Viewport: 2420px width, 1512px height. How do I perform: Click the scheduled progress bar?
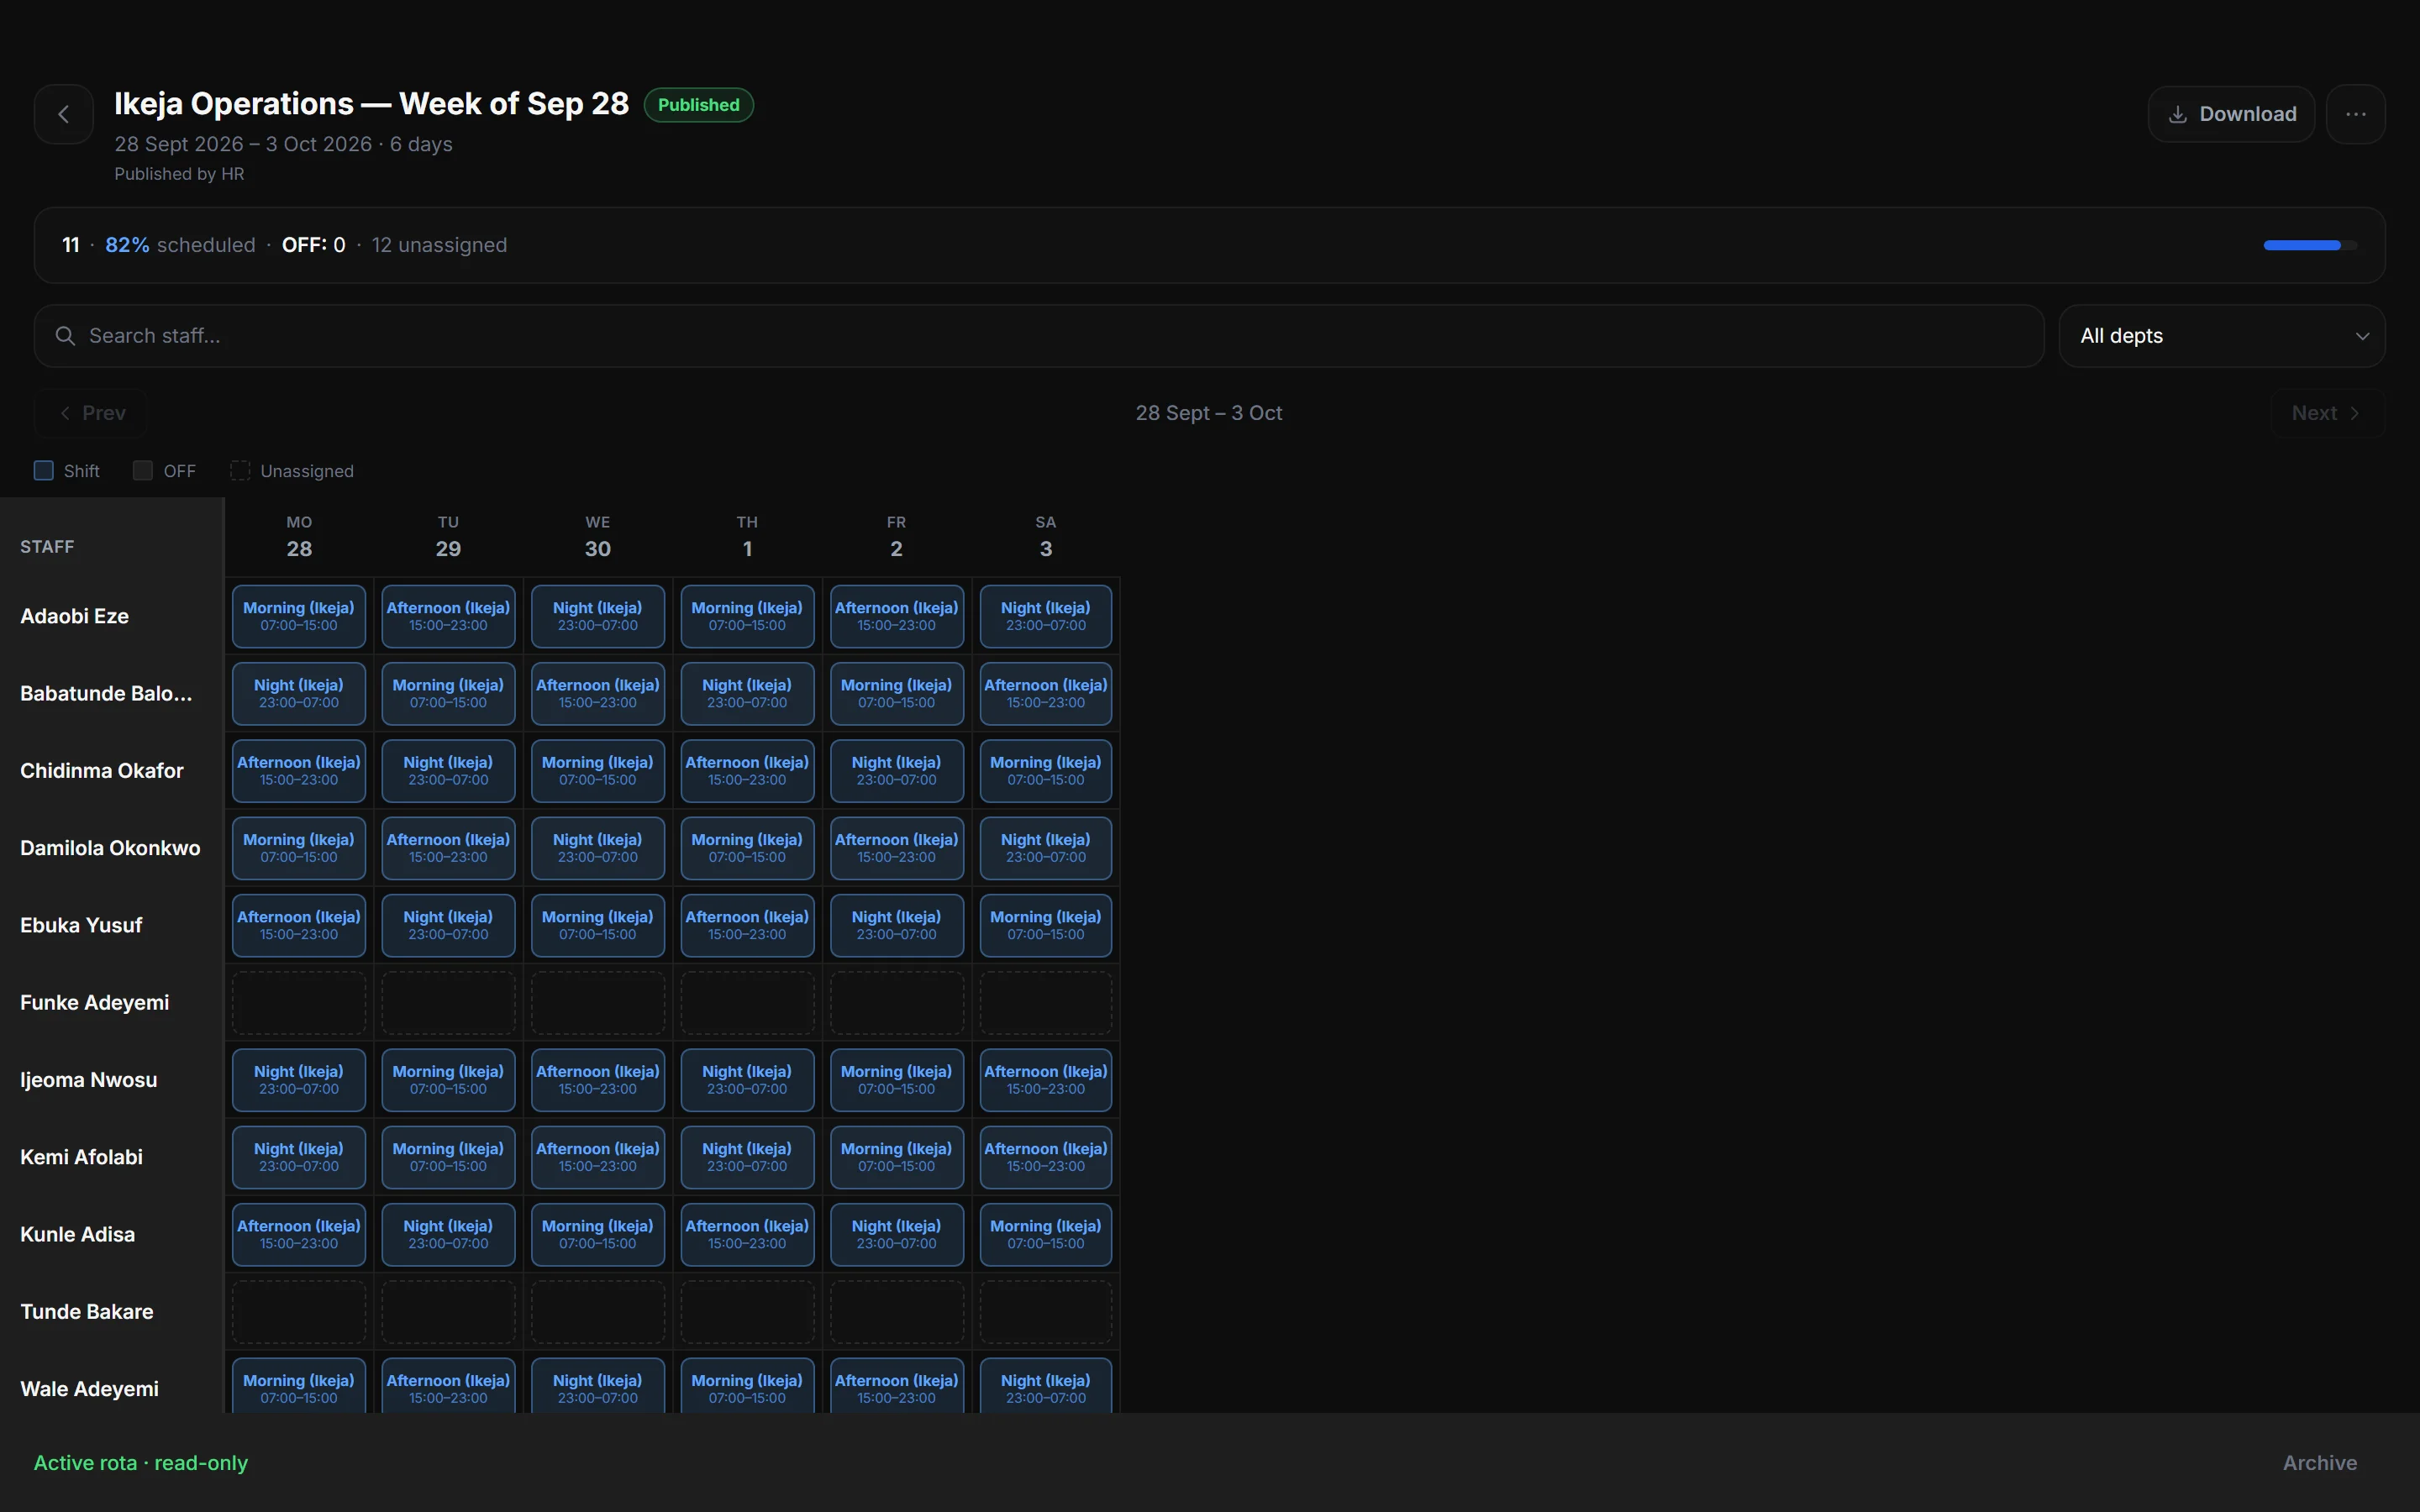[x=2310, y=245]
